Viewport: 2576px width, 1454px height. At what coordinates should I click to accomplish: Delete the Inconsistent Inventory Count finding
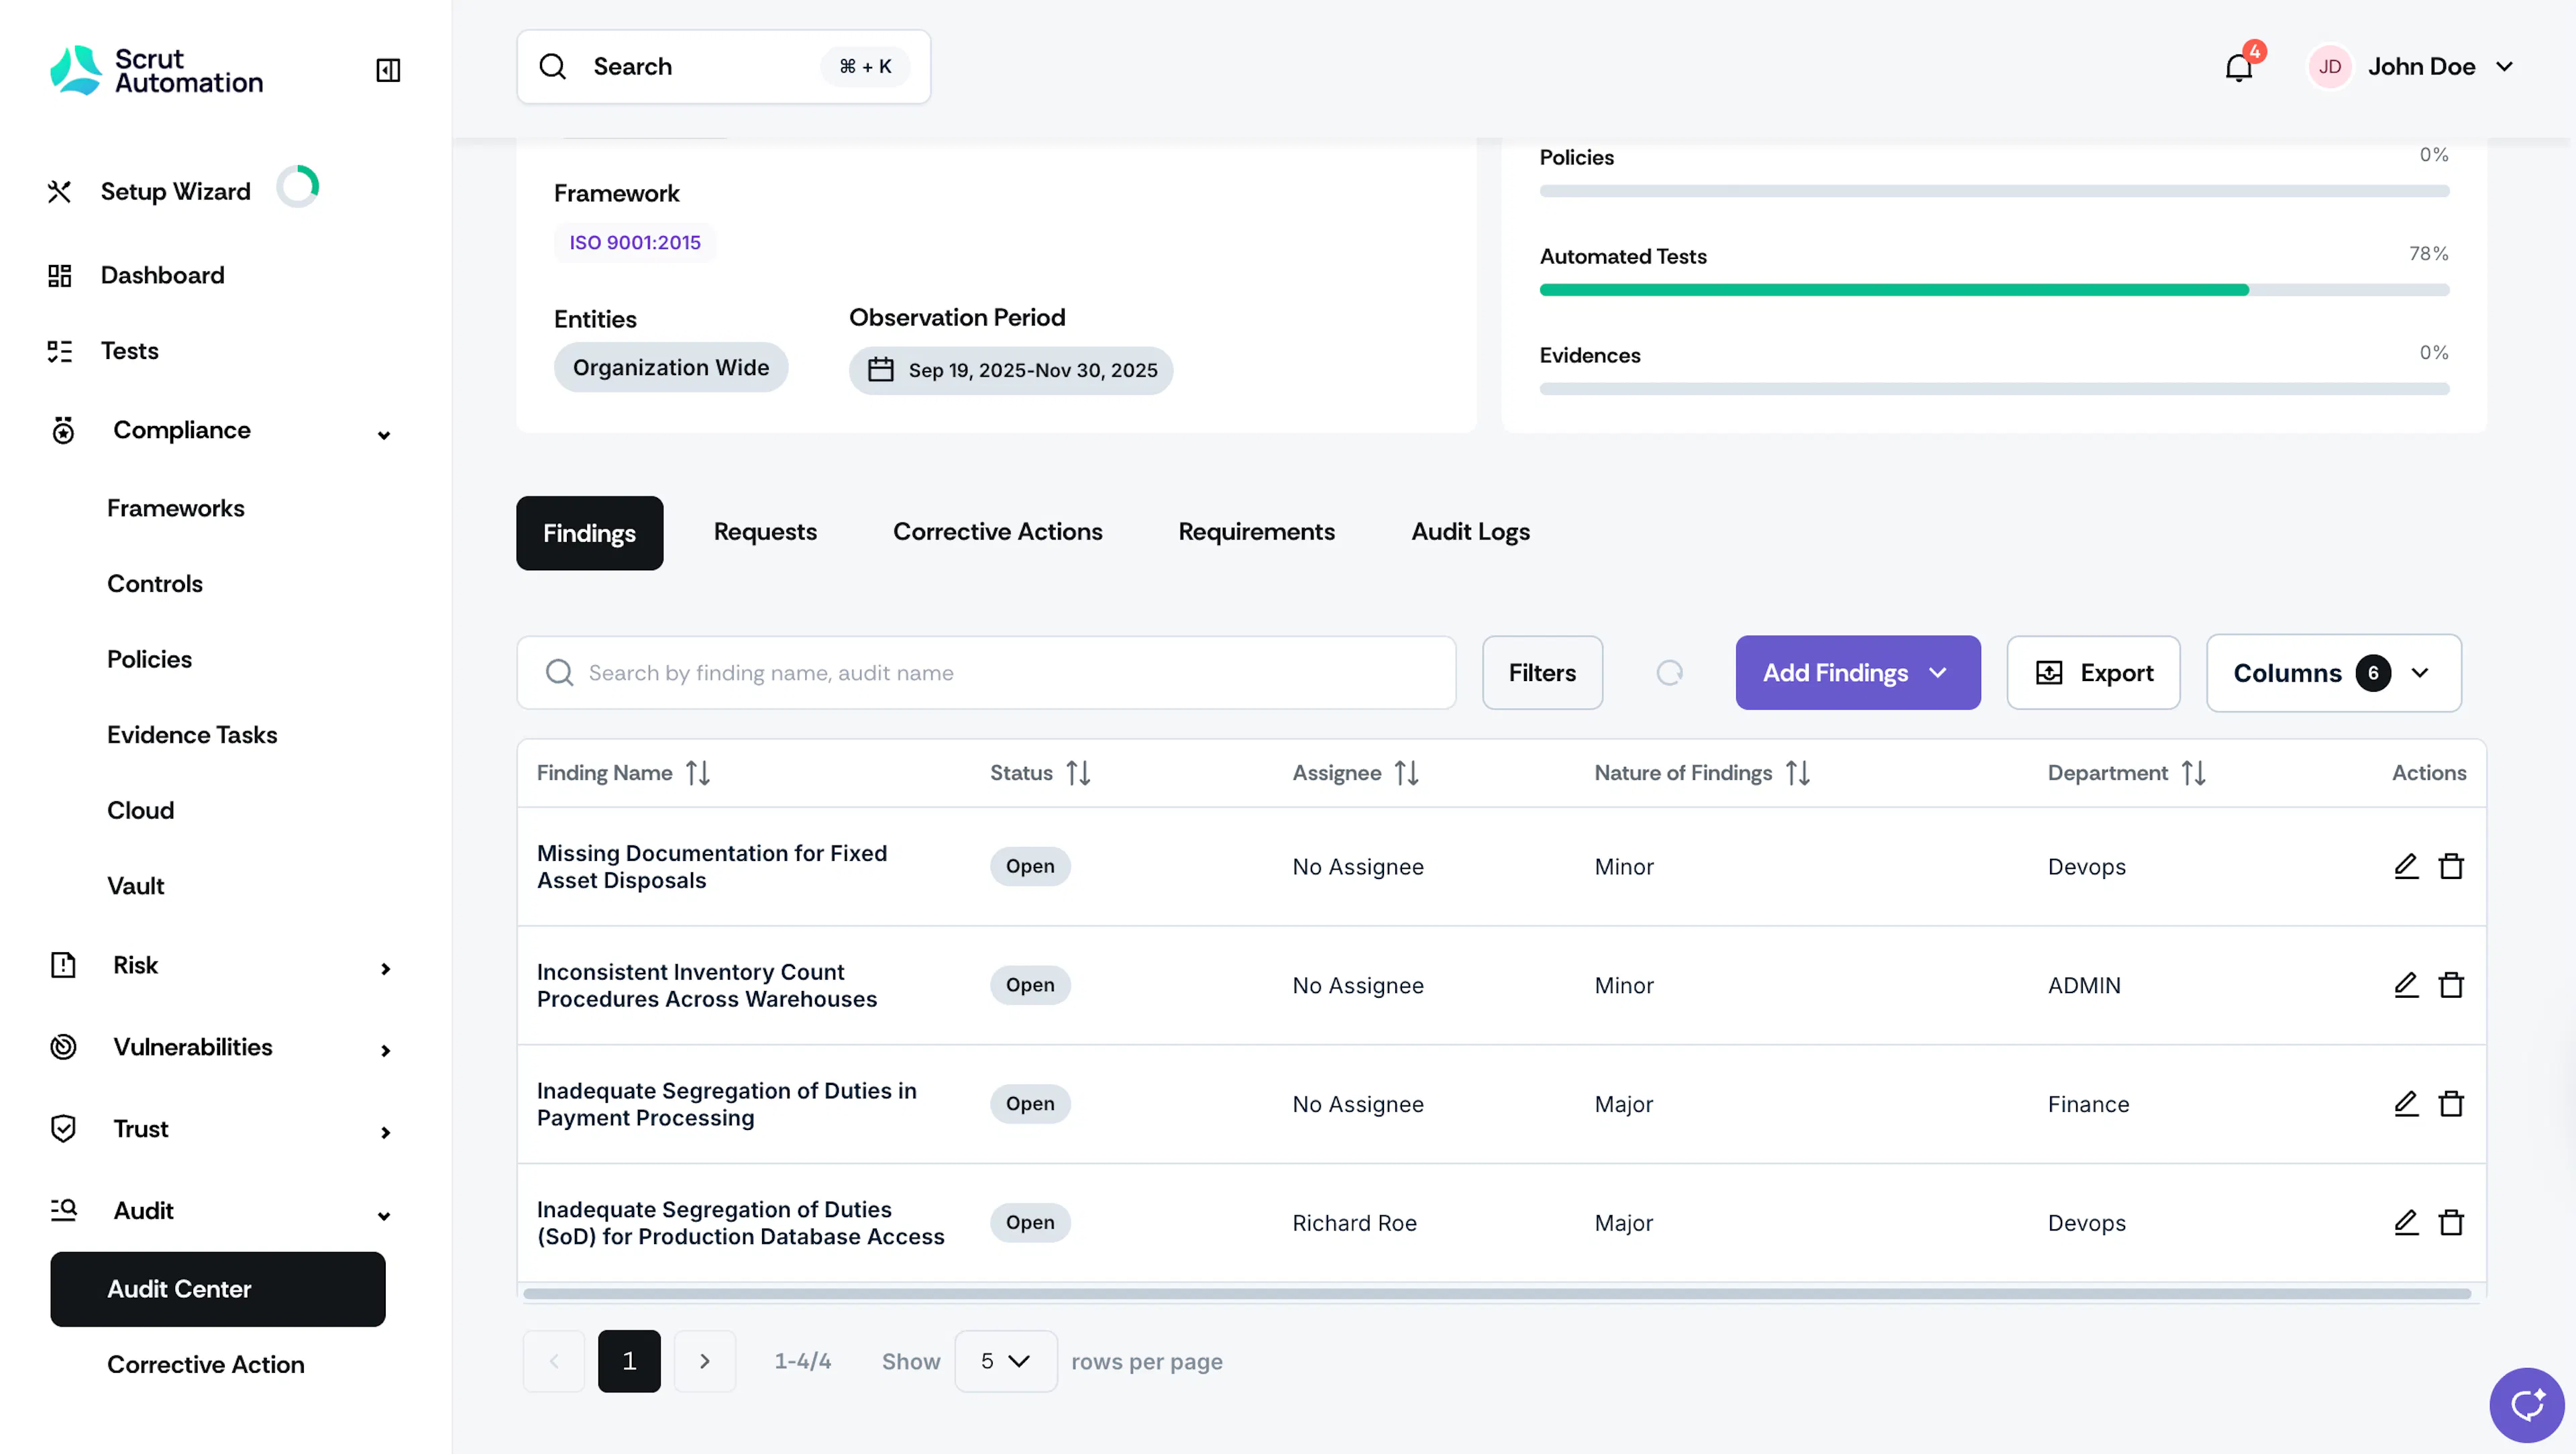click(2451, 985)
